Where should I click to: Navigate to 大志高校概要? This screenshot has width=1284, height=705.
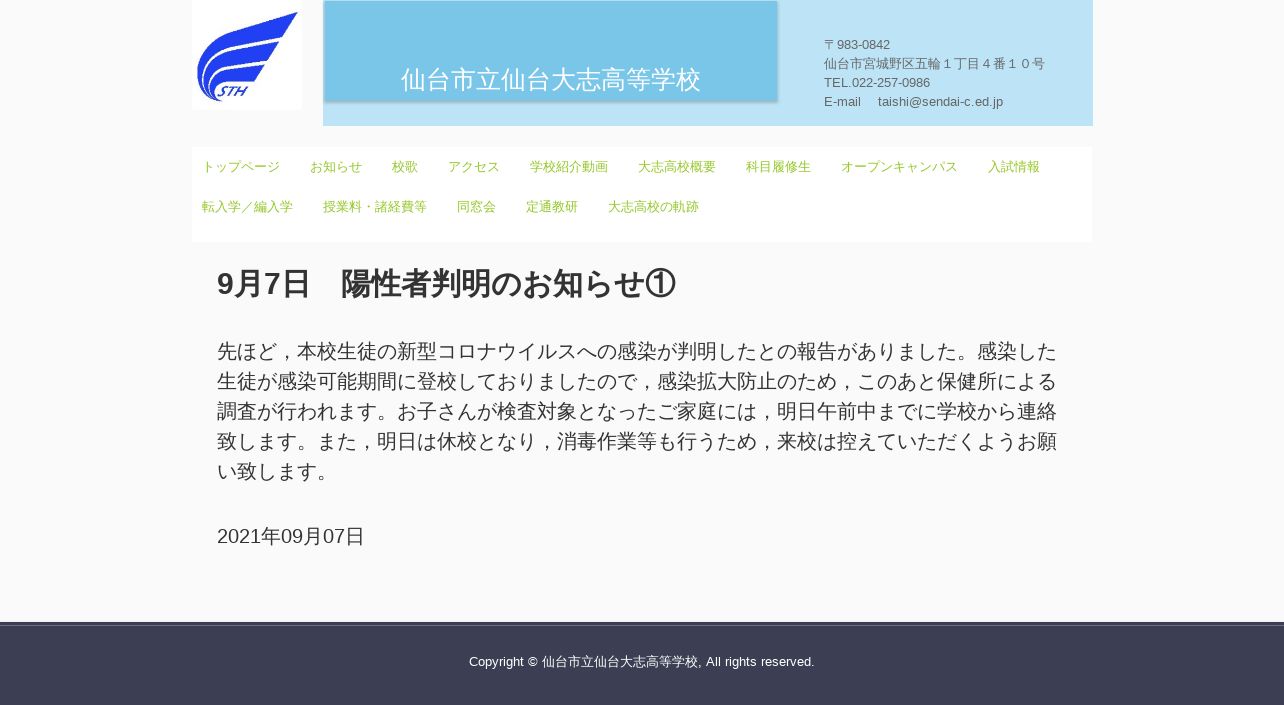pos(677,167)
